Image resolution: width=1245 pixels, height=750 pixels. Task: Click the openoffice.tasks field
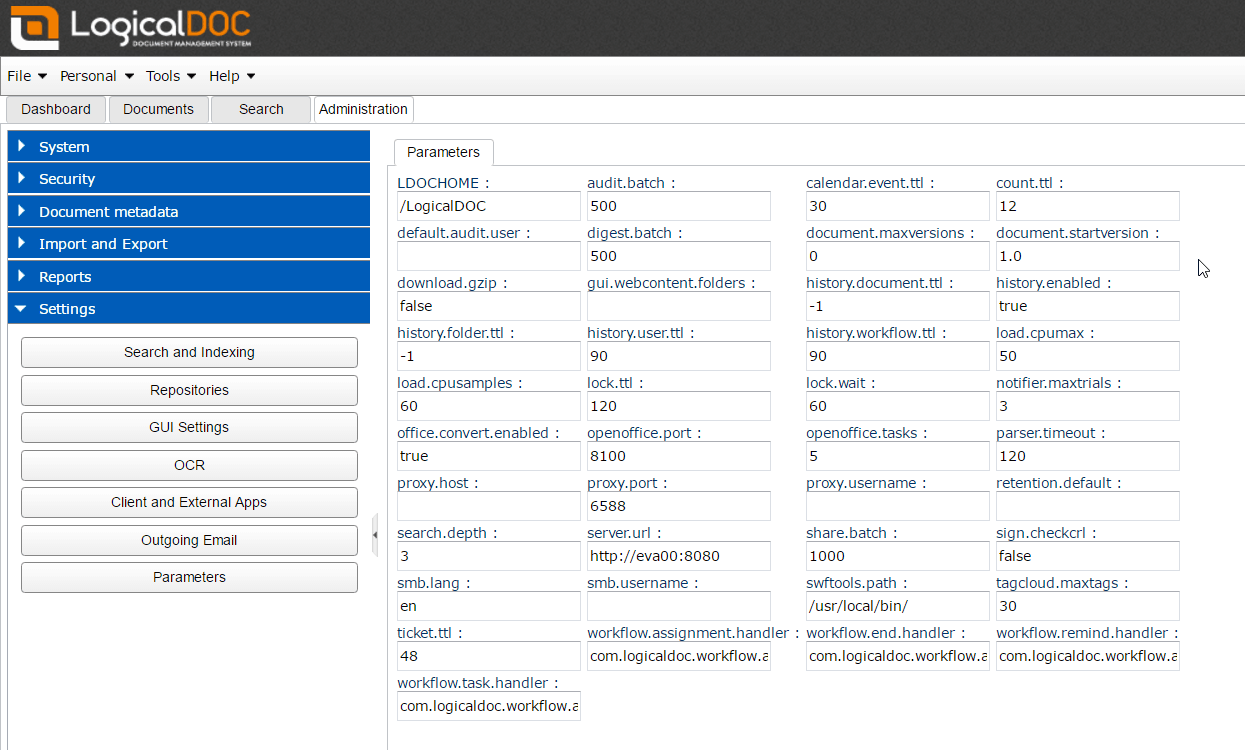(x=897, y=456)
